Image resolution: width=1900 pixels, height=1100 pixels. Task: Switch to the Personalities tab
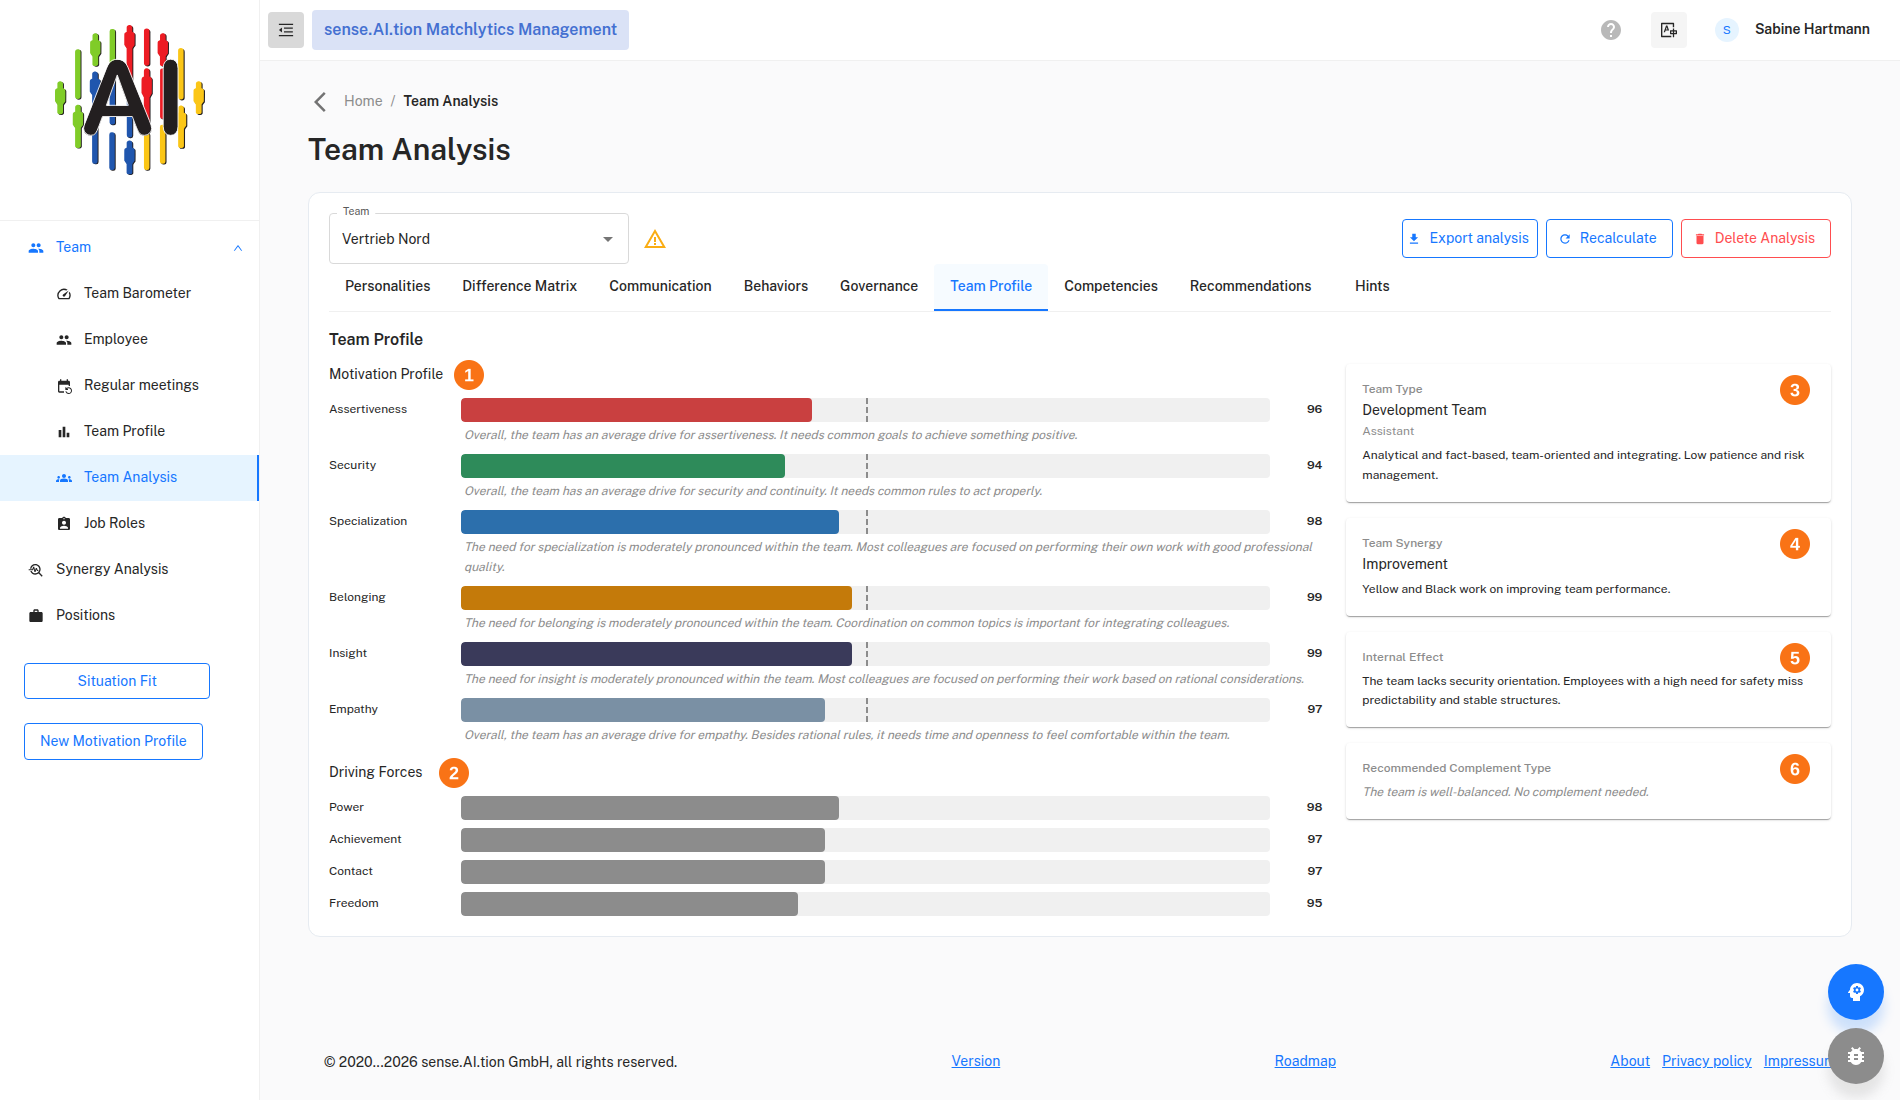[388, 286]
